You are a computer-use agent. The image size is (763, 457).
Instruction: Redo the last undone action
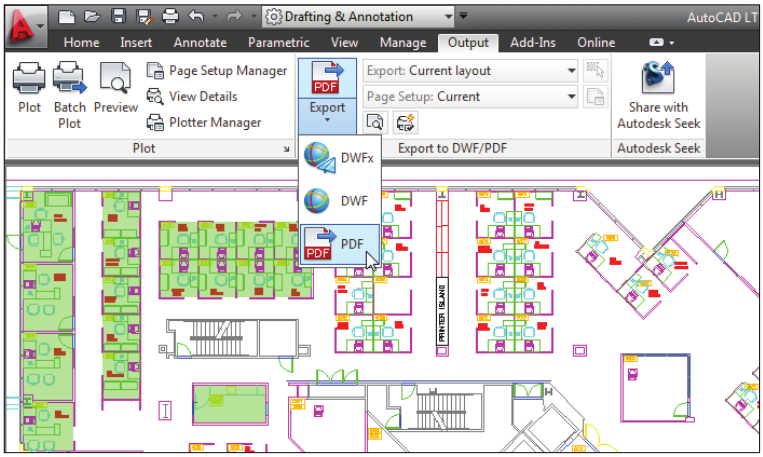pyautogui.click(x=234, y=17)
